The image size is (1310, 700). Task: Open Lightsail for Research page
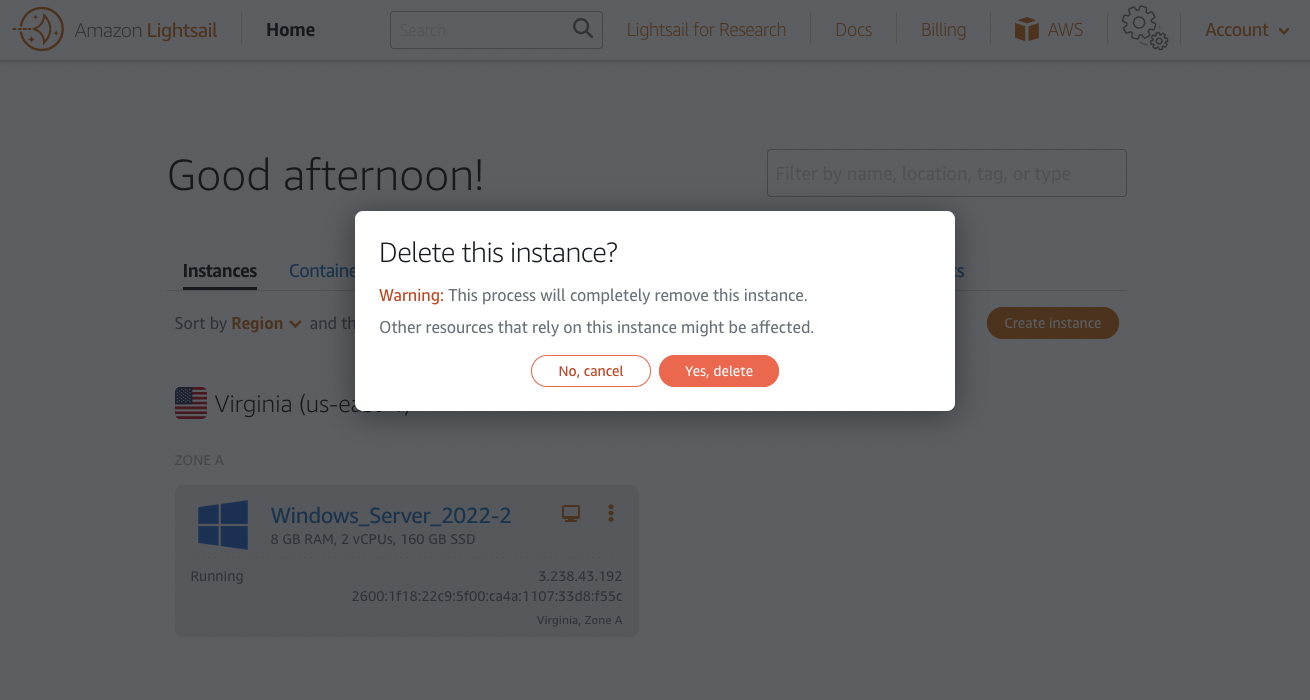[706, 30]
